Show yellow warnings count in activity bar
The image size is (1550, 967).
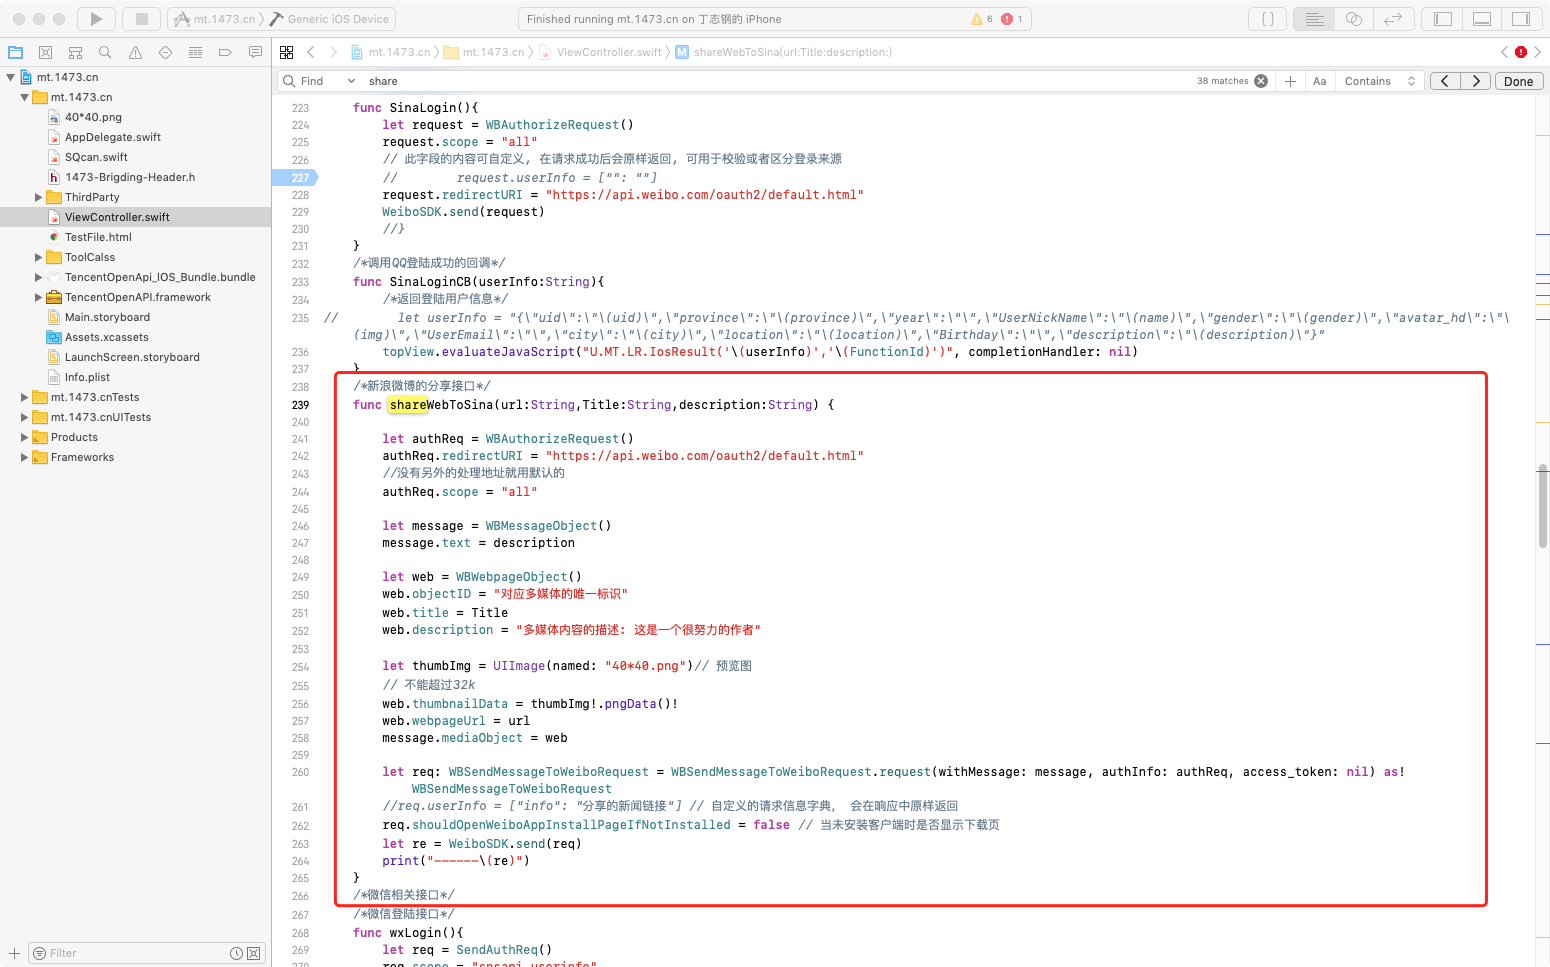tap(982, 19)
